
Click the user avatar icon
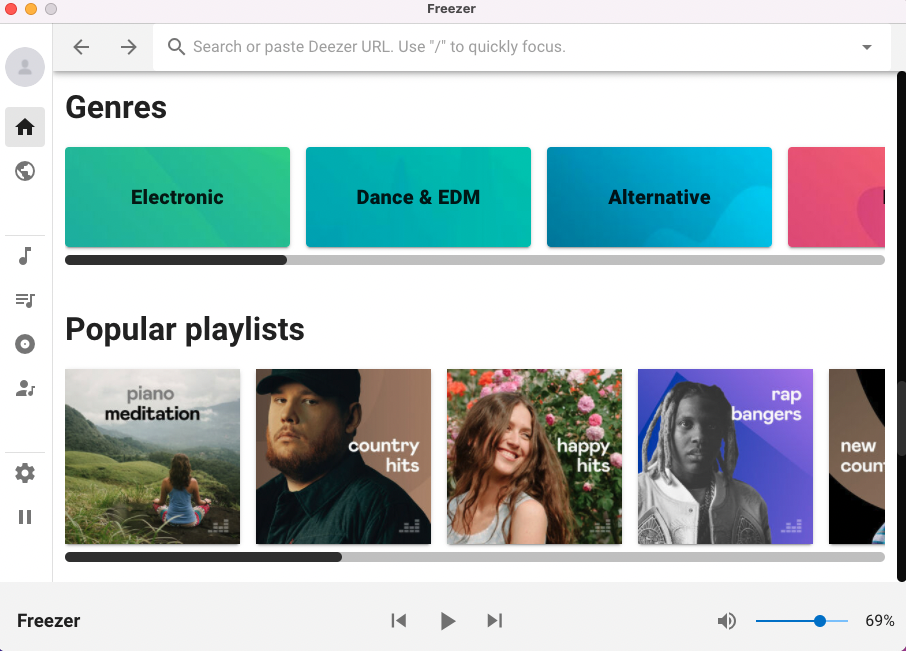[x=25, y=67]
